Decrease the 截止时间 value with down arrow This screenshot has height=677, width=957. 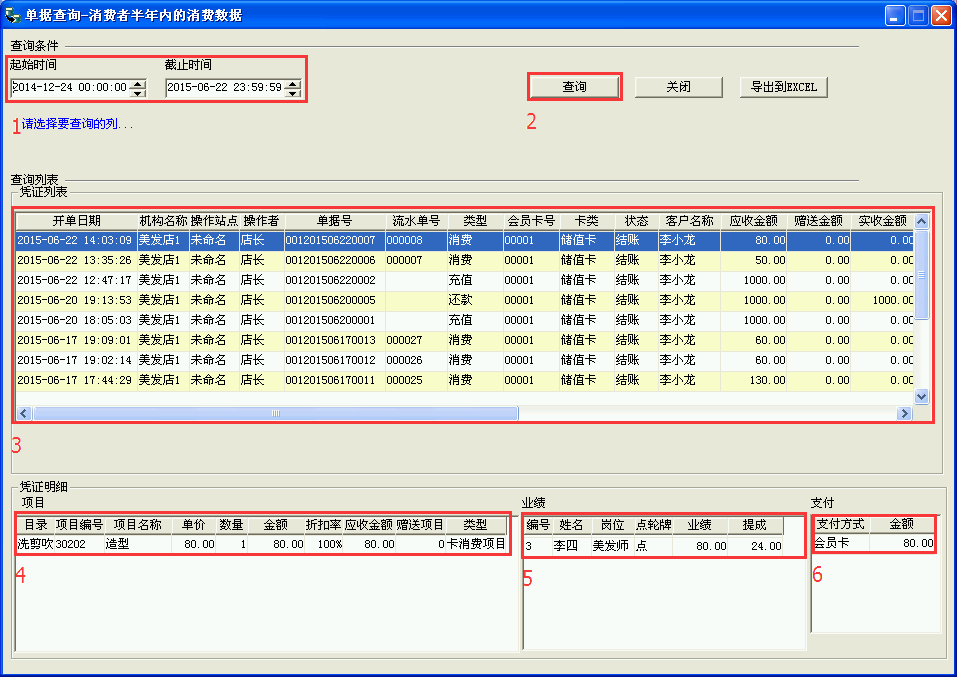click(x=293, y=93)
